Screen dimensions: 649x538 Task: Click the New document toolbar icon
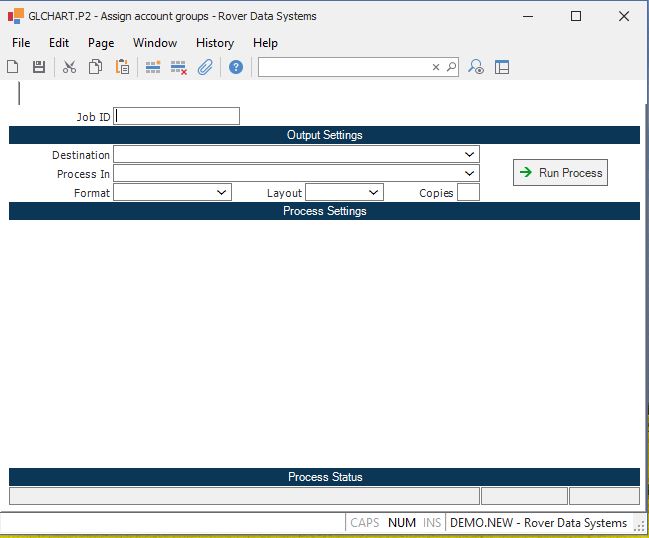click(13, 67)
